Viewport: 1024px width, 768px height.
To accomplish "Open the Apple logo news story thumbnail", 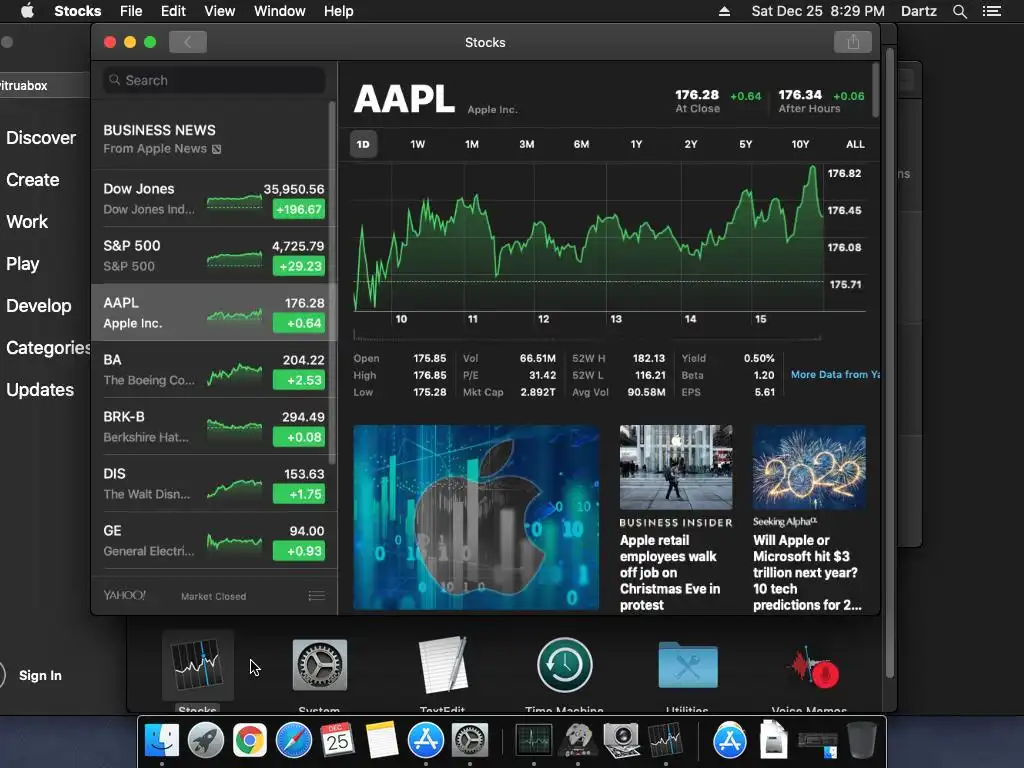I will pyautogui.click(x=476, y=517).
